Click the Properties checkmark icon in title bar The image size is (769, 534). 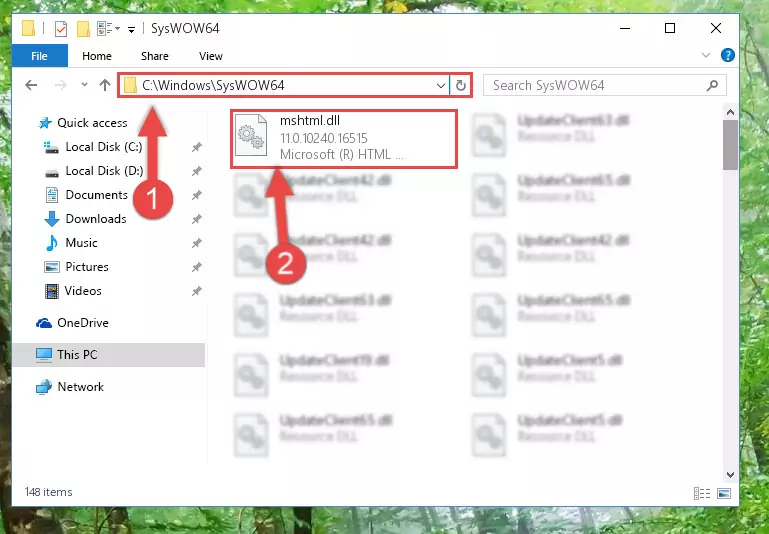[61, 29]
